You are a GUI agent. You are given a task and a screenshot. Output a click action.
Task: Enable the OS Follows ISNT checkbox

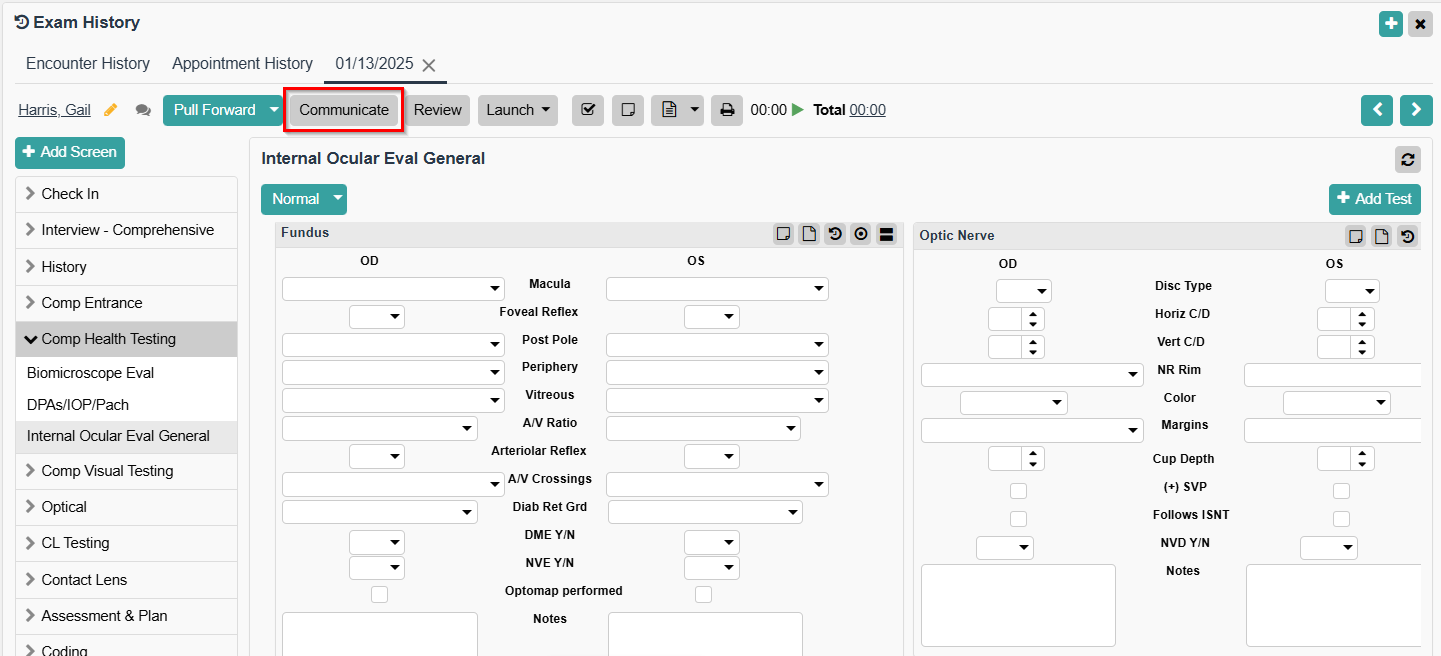pyautogui.click(x=1341, y=519)
